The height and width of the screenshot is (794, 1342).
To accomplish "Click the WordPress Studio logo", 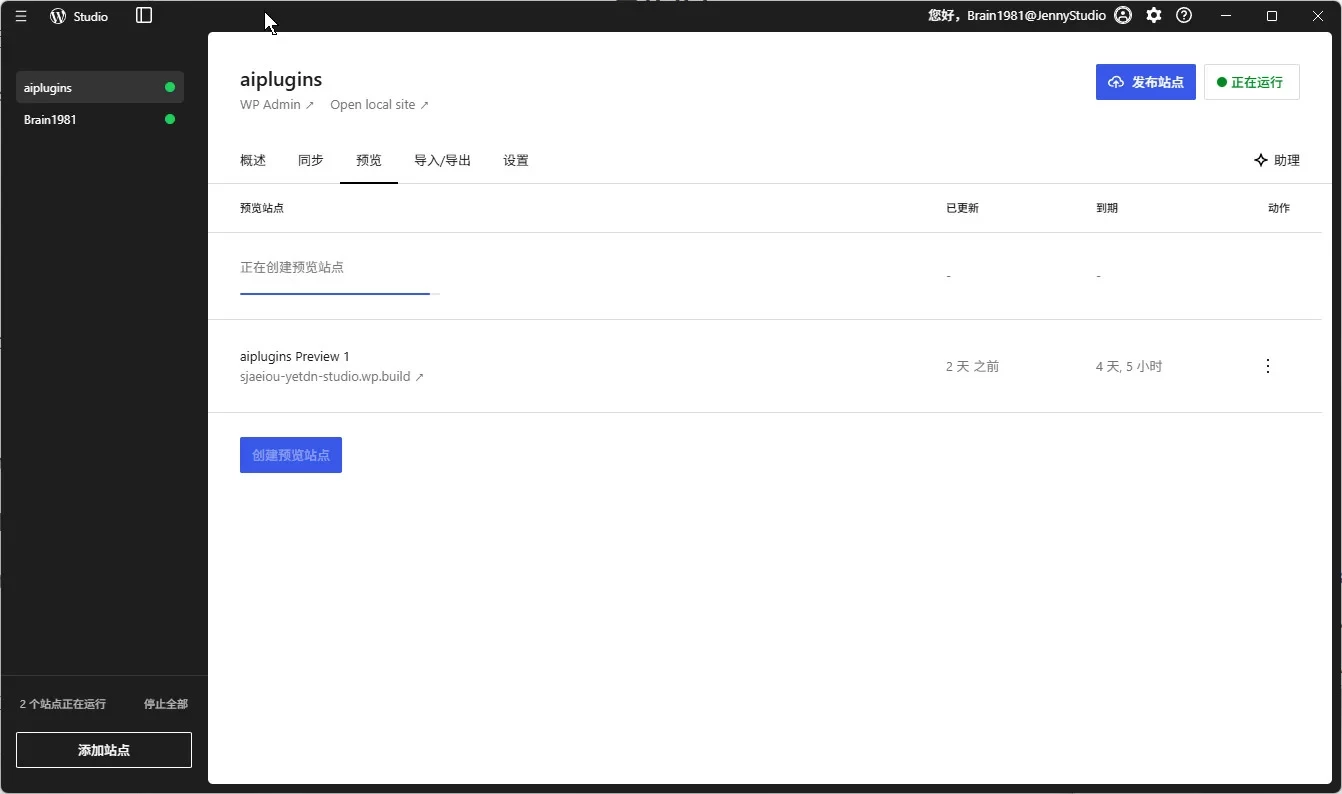I will (58, 16).
